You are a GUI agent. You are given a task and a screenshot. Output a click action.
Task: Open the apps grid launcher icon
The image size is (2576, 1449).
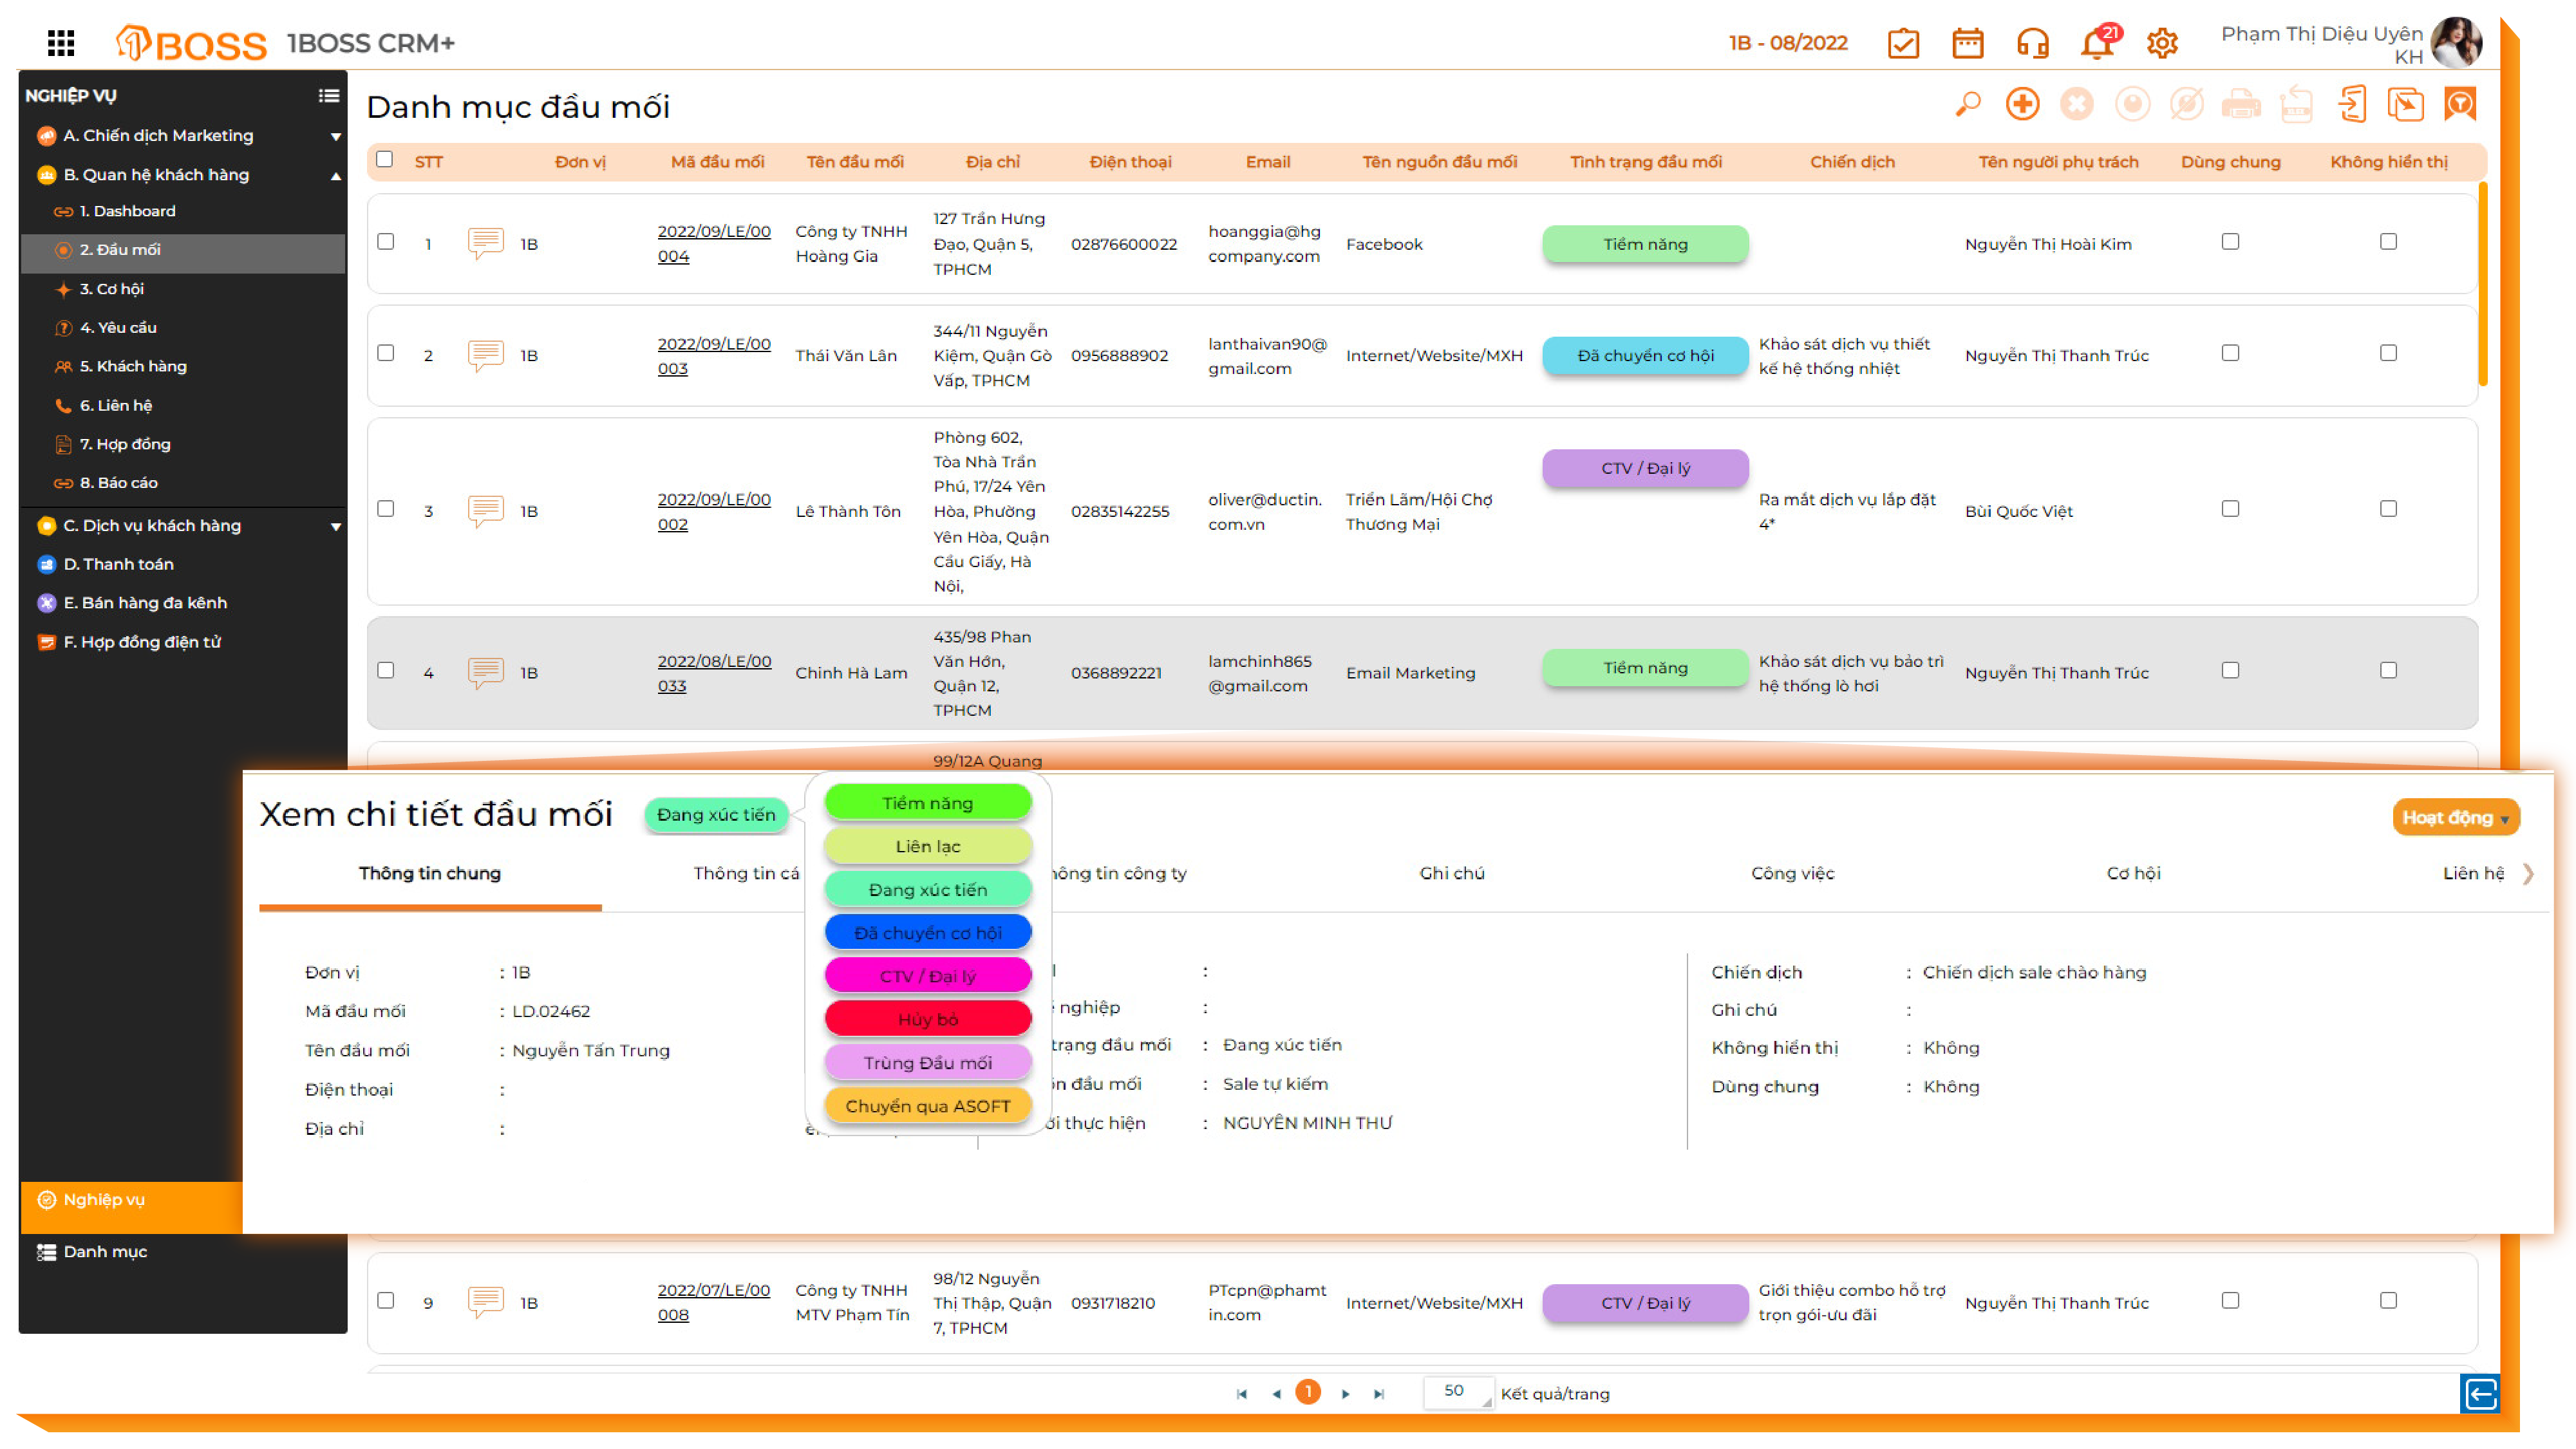61,42
